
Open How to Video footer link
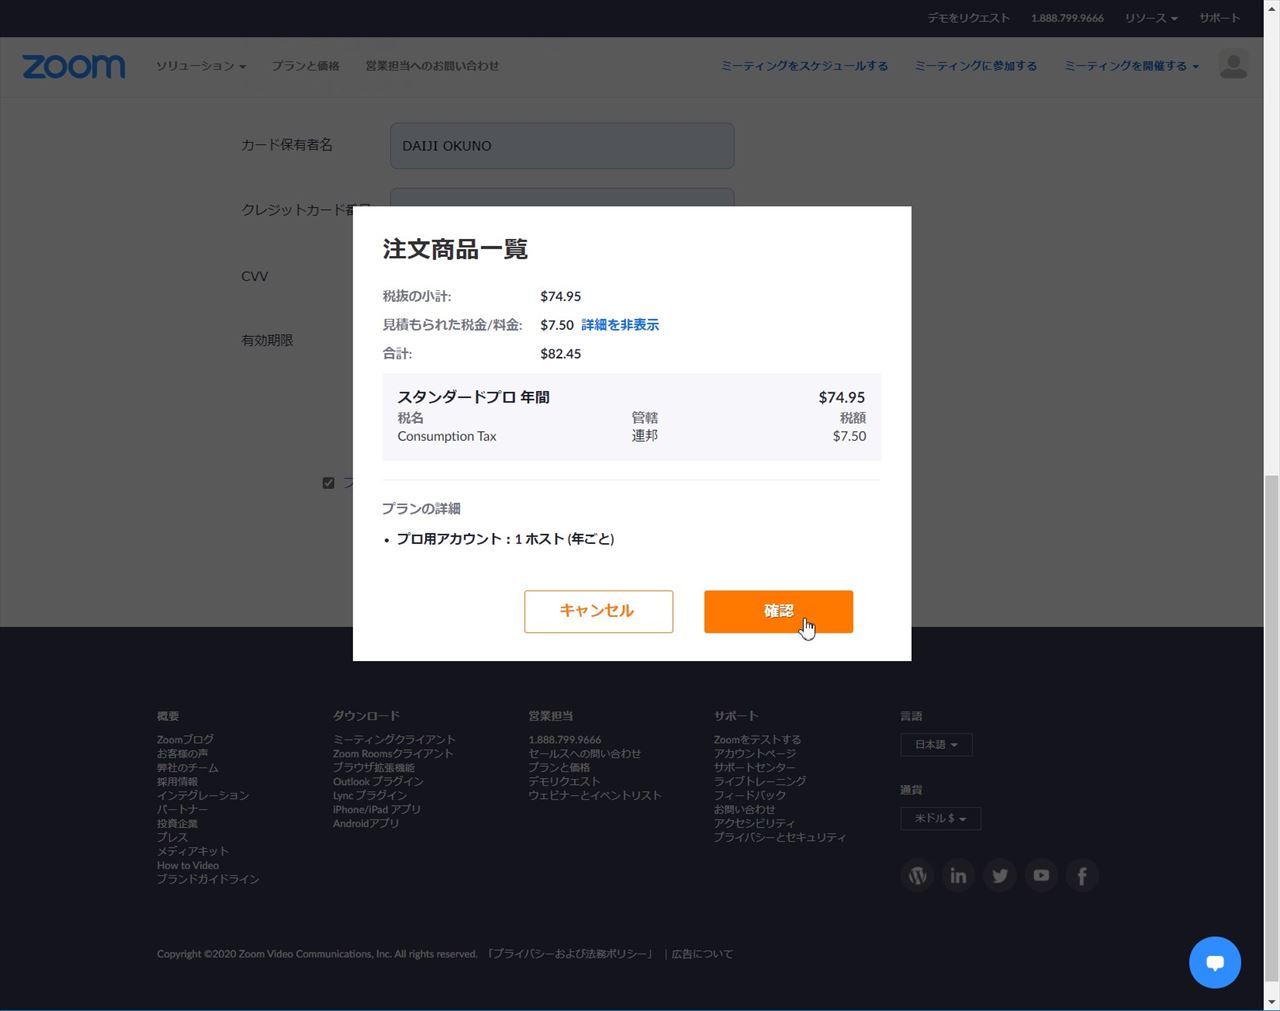(188, 866)
